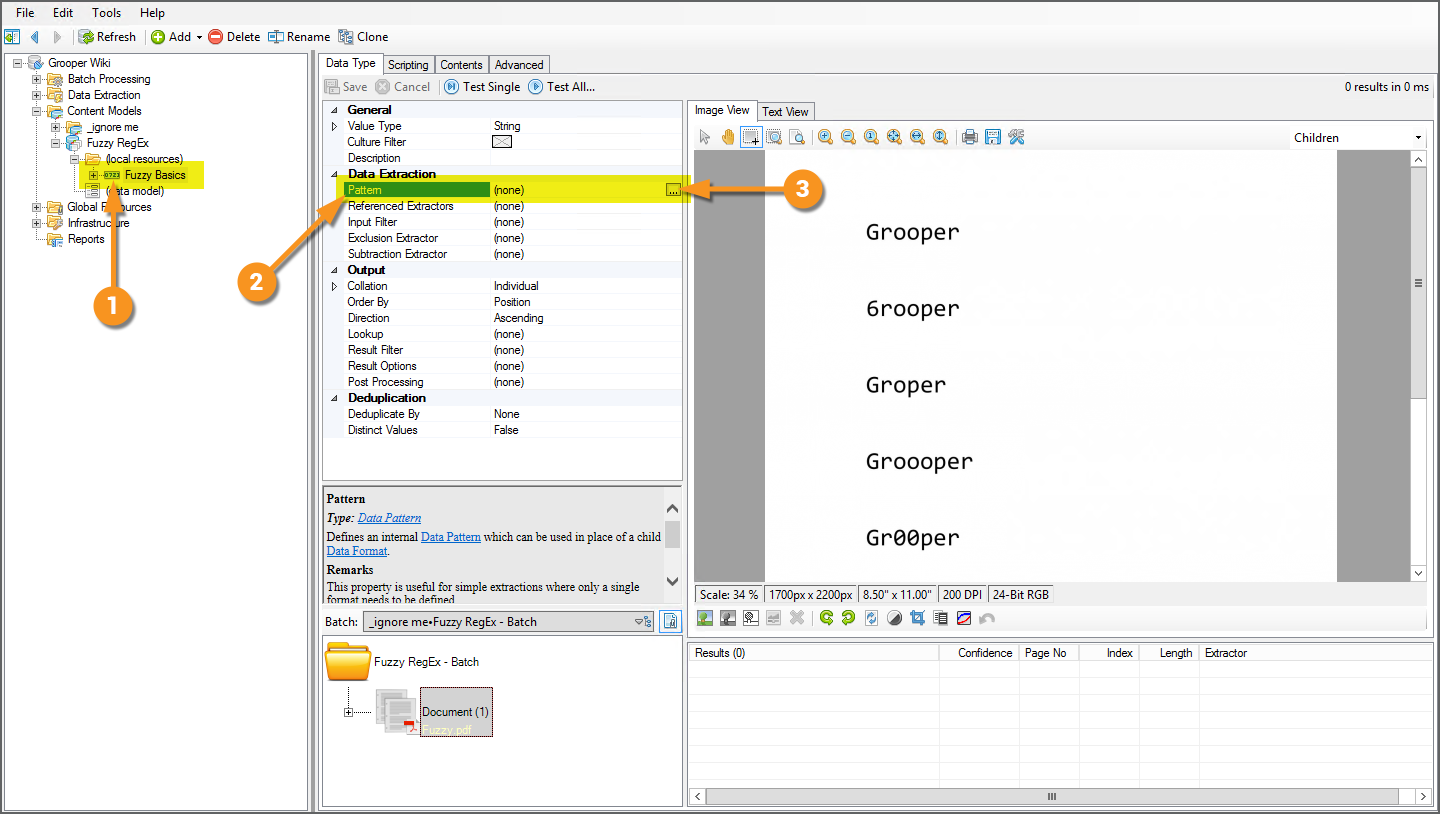Open the wrench and hammer settings icon

pos(1017,137)
